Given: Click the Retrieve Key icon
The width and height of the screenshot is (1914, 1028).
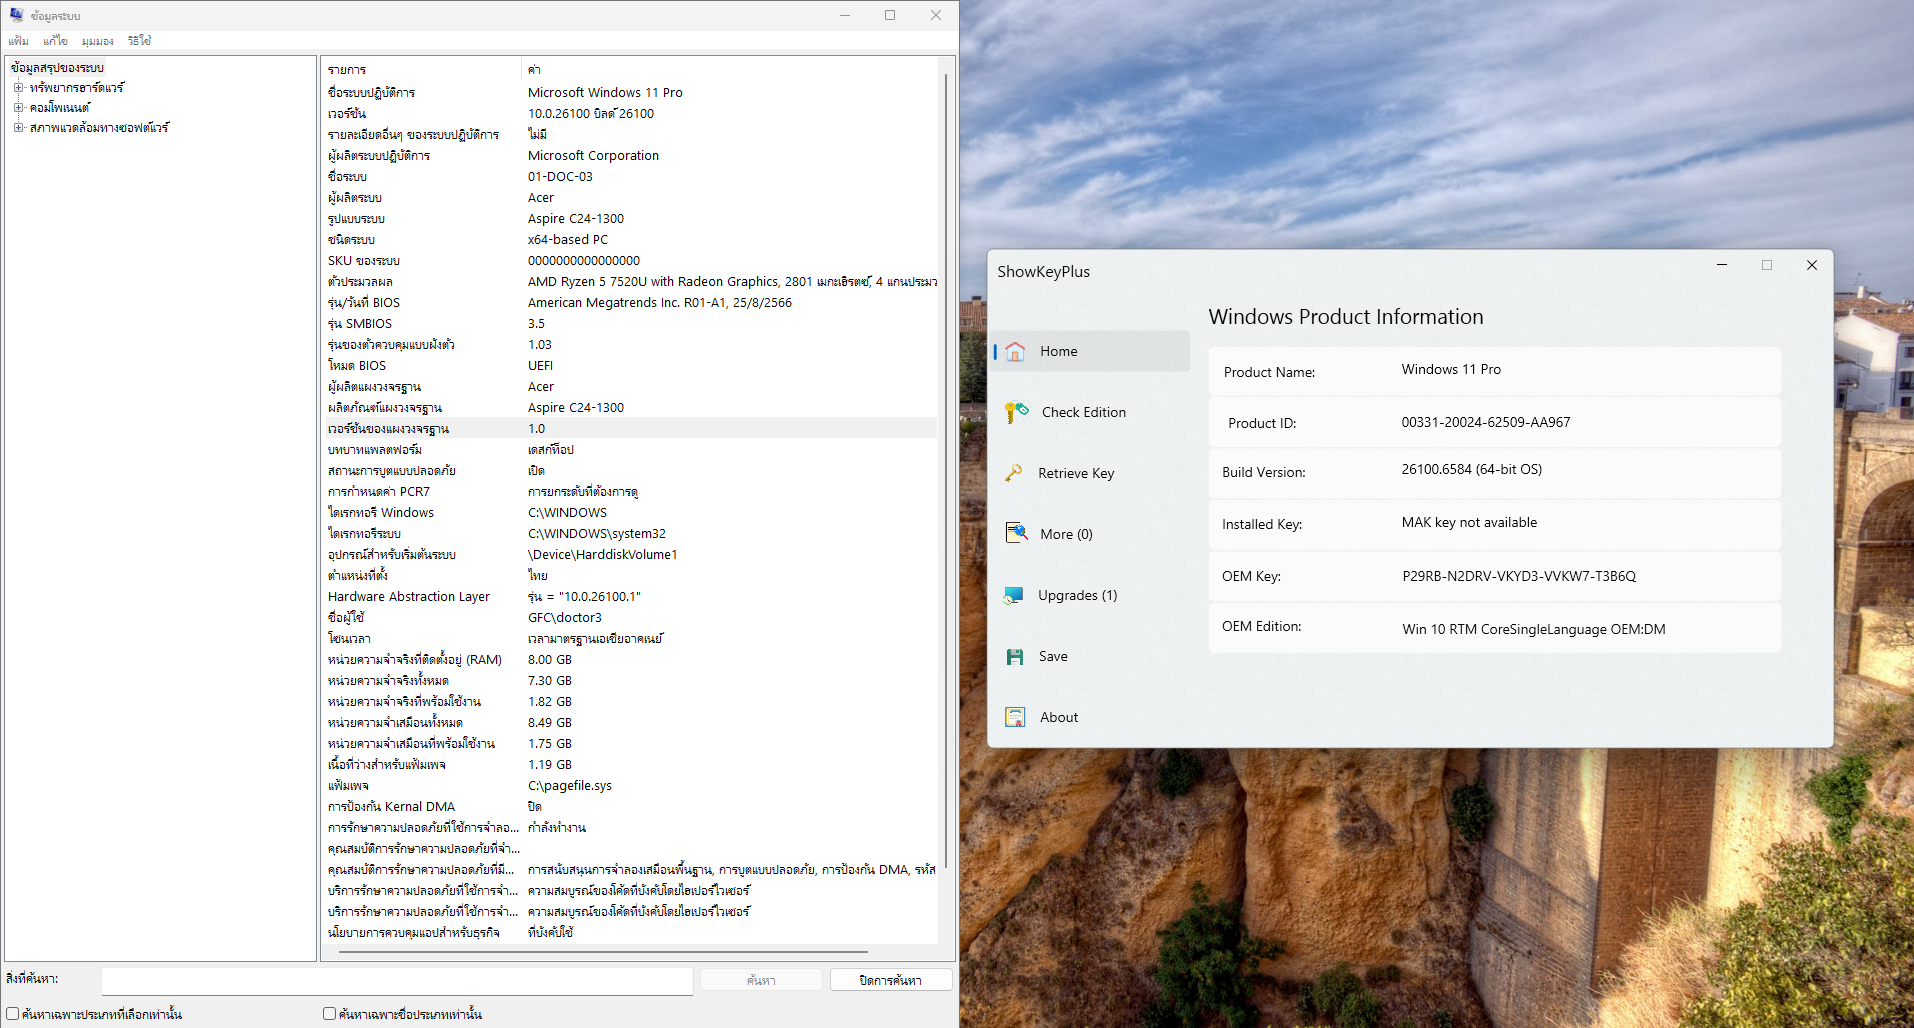Looking at the screenshot, I should [1014, 473].
